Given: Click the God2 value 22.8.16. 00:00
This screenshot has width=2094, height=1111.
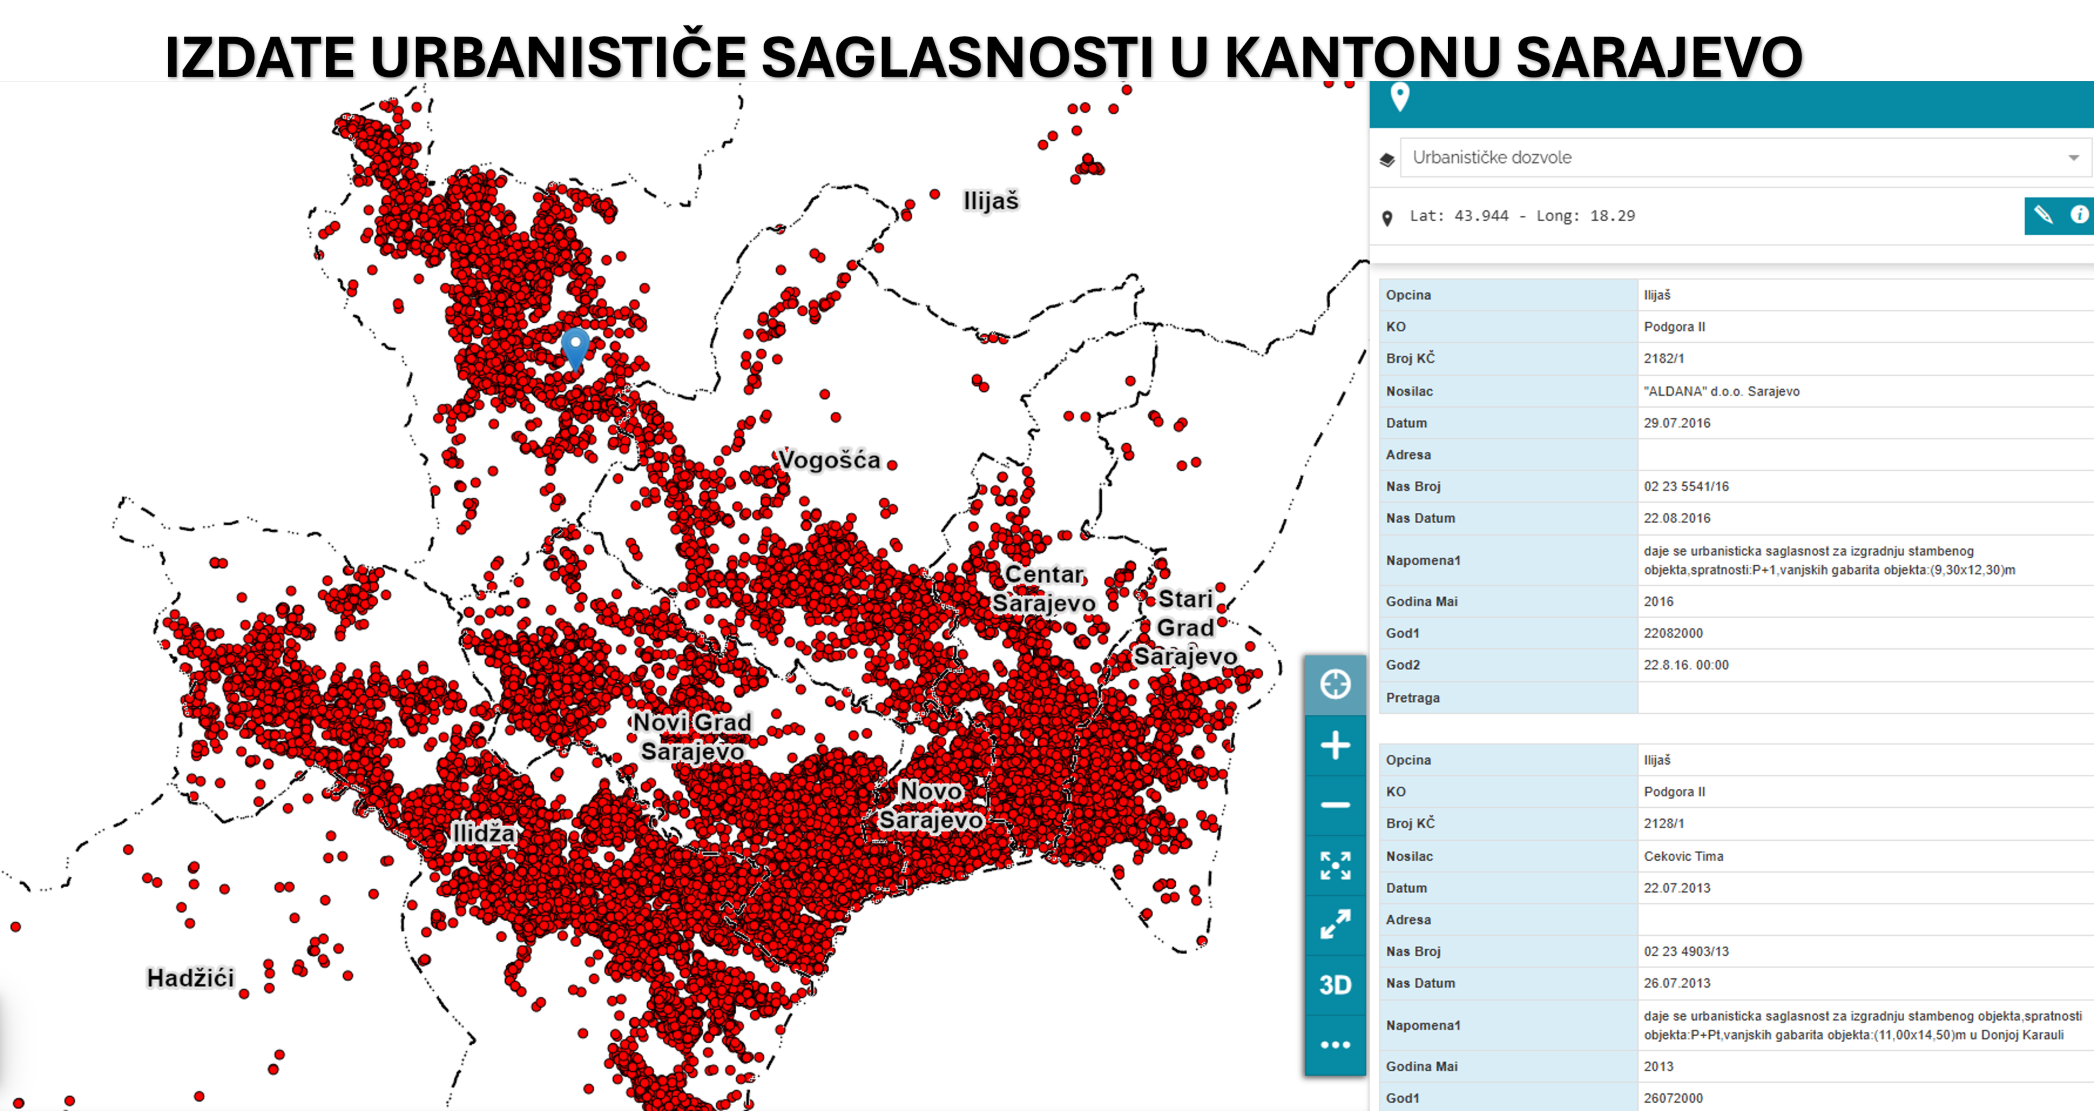Looking at the screenshot, I should coord(1686,665).
